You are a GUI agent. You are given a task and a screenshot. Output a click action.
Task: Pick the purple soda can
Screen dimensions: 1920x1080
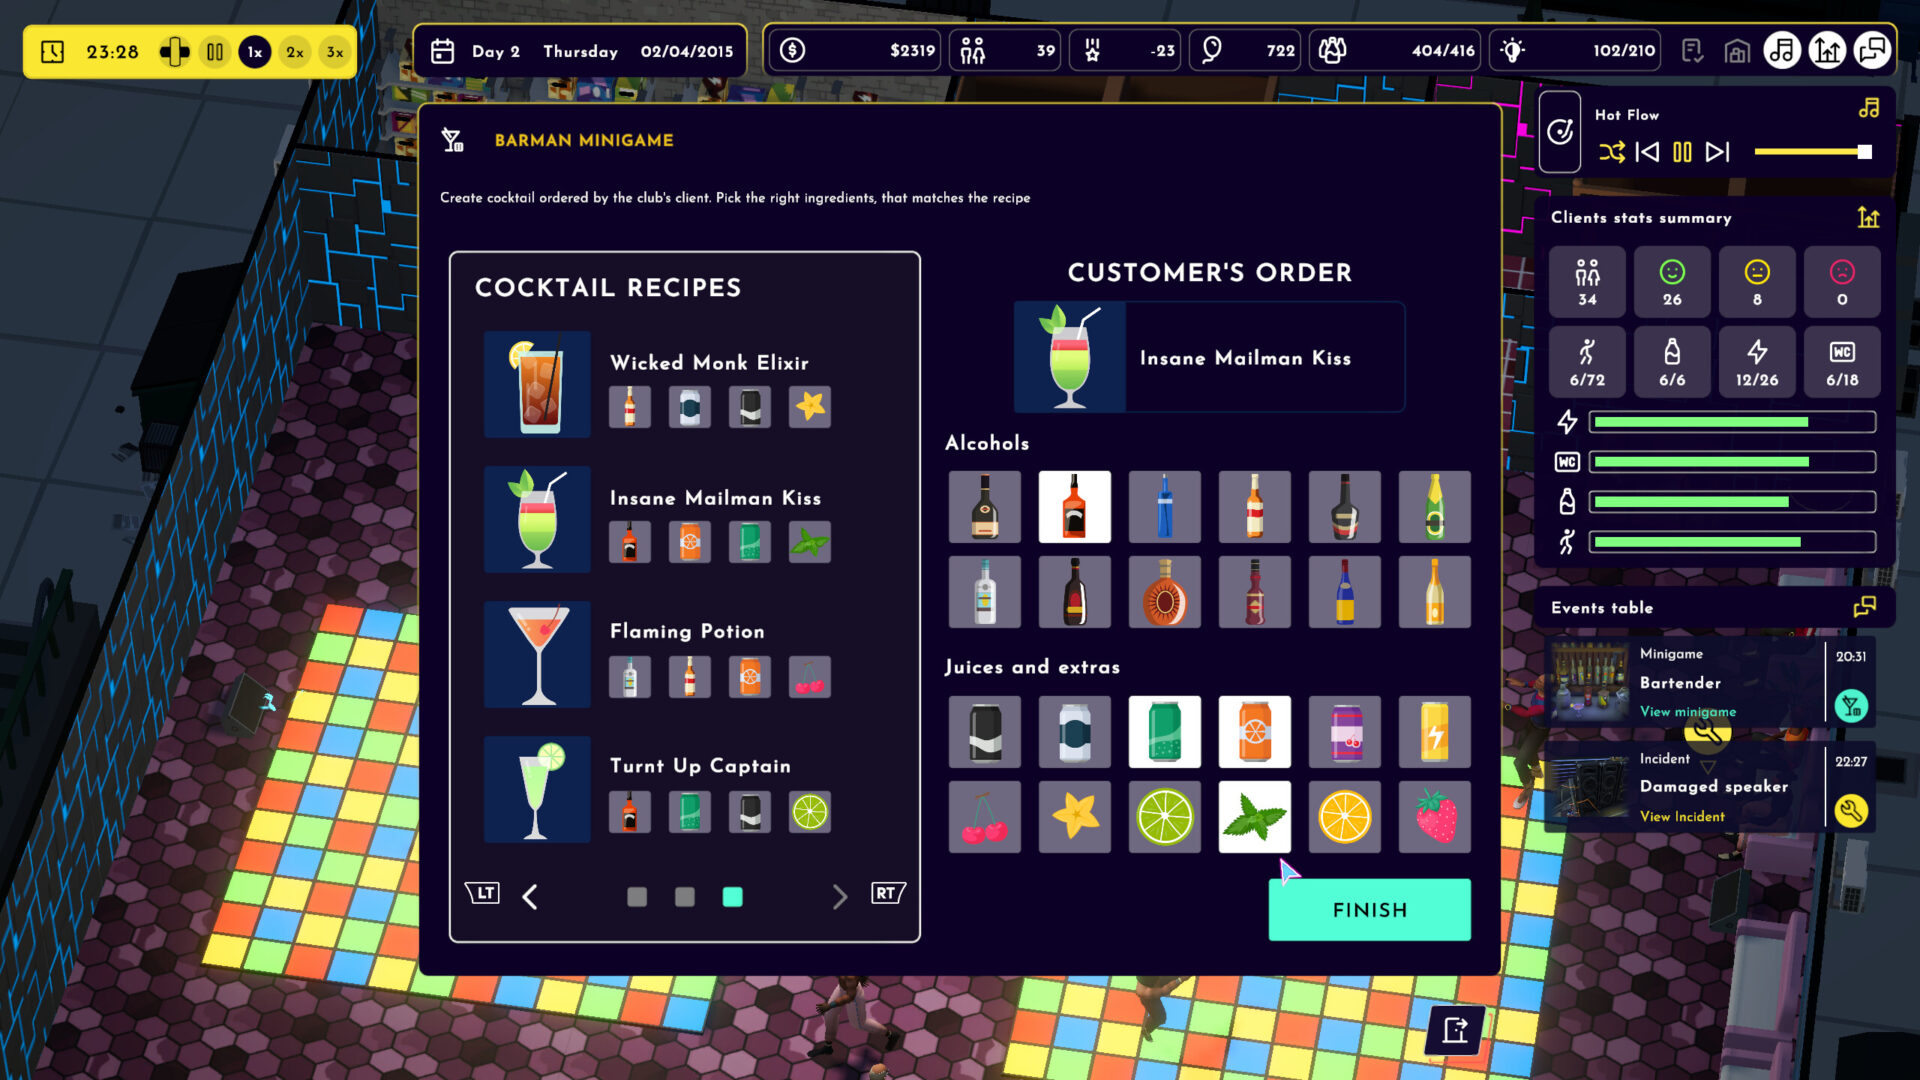point(1344,732)
